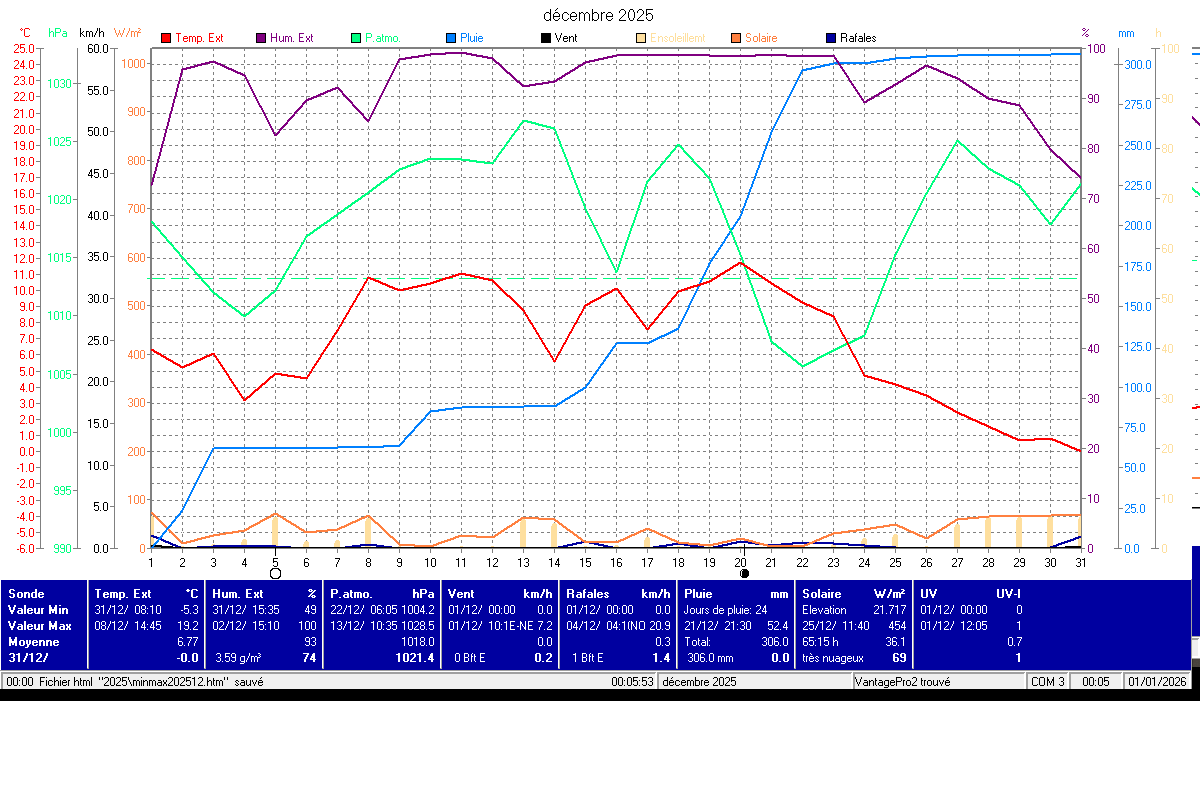1200x787 pixels.
Task: Click the new moon icon under day 20
Action: point(743,573)
